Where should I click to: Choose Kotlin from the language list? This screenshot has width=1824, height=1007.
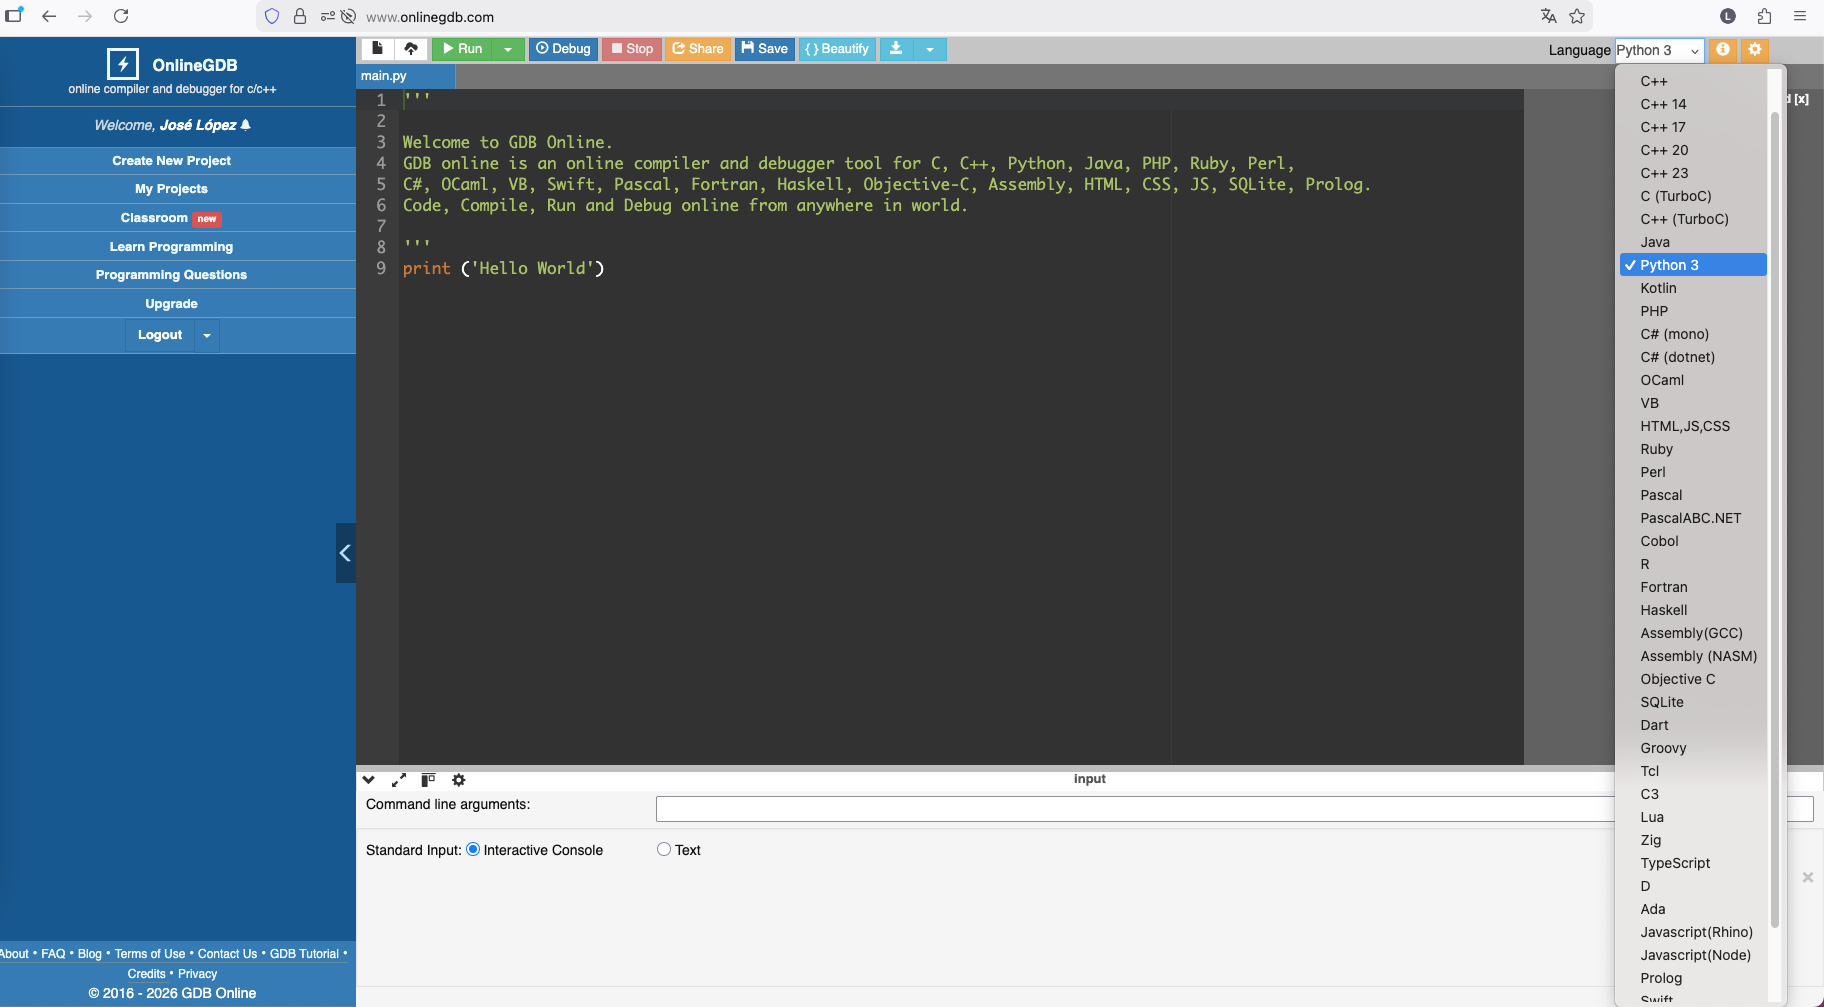(x=1658, y=288)
